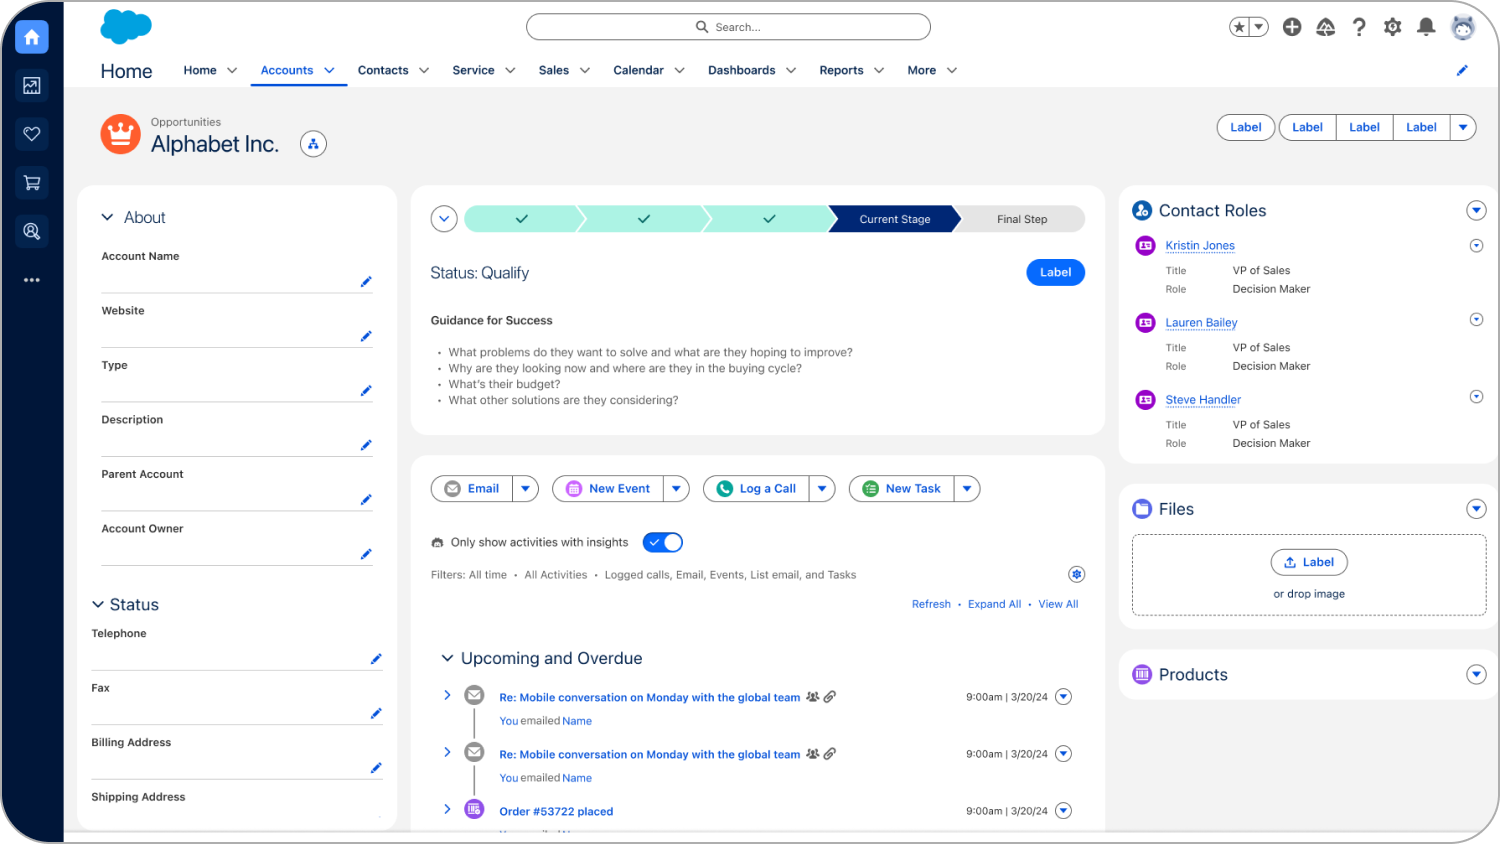Click the shopping cart sidebar icon
The height and width of the screenshot is (844, 1500).
click(32, 183)
